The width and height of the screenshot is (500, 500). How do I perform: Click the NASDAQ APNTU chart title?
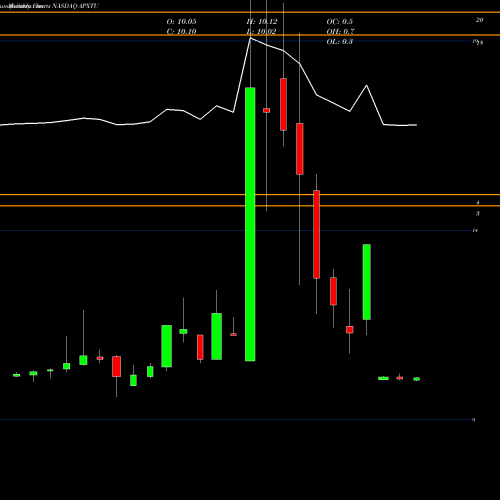click(x=75, y=6)
